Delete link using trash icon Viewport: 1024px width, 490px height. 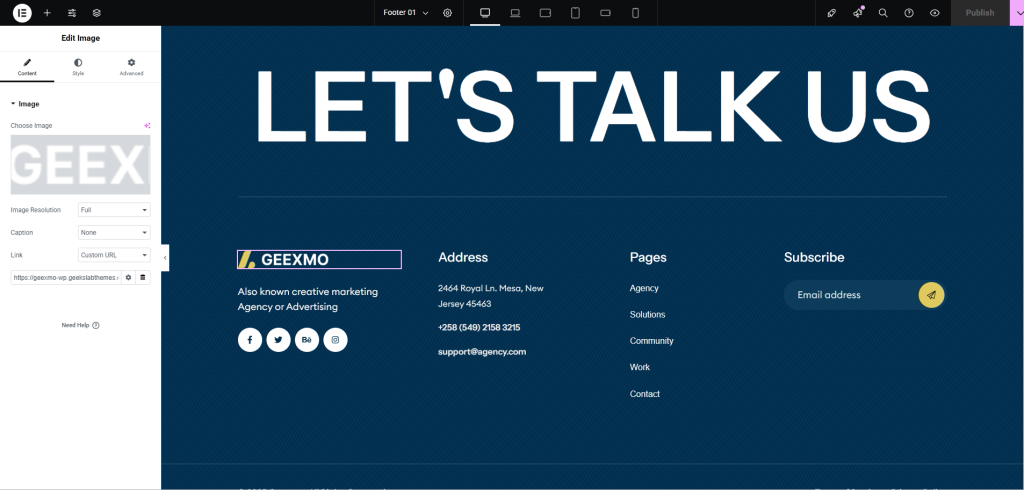point(142,277)
